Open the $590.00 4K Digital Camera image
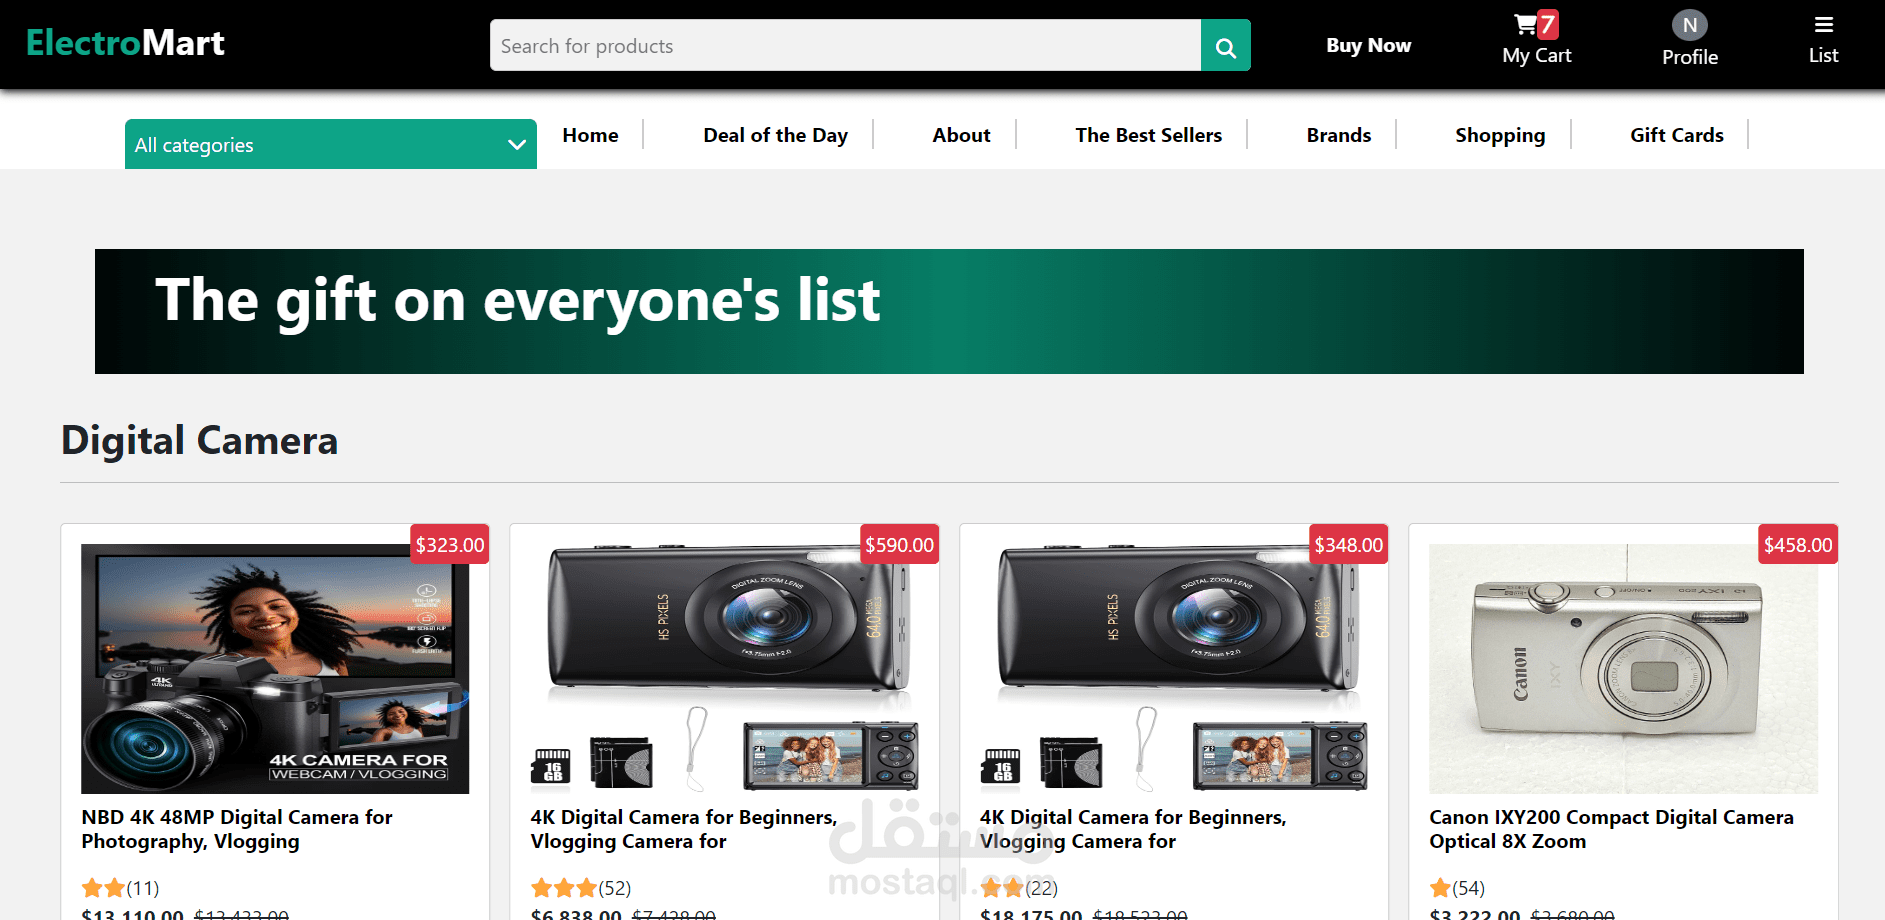1885x920 pixels. (724, 669)
